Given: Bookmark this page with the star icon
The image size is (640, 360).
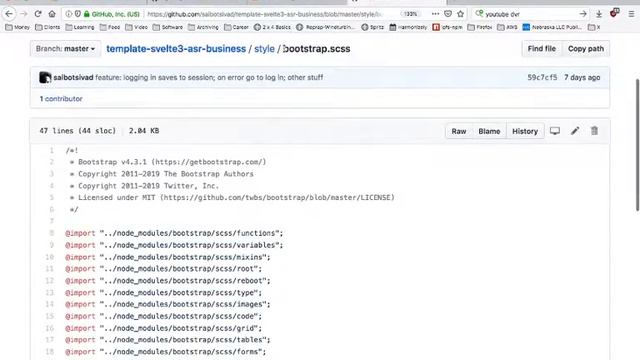Looking at the screenshot, I should coord(460,14).
